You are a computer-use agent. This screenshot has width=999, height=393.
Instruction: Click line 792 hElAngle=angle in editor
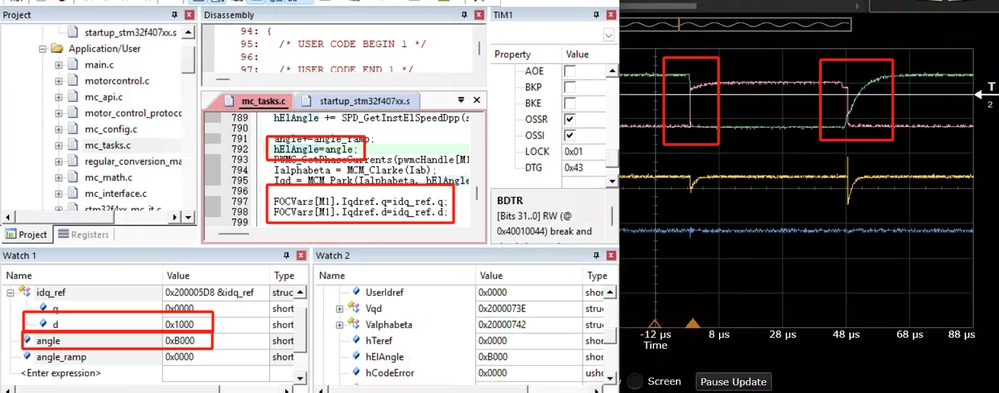[x=314, y=149]
